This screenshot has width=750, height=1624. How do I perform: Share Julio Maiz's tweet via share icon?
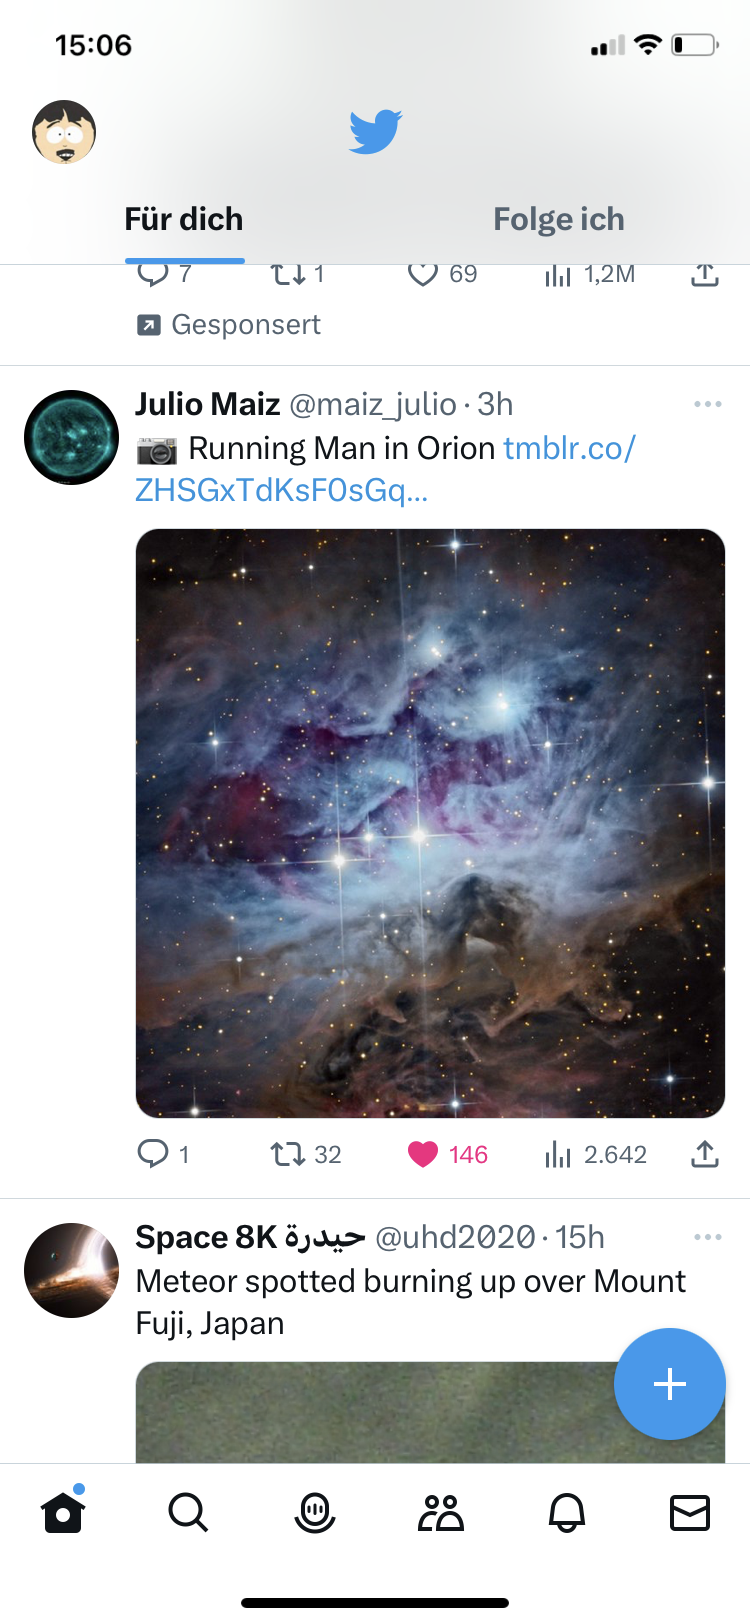[x=704, y=1154]
